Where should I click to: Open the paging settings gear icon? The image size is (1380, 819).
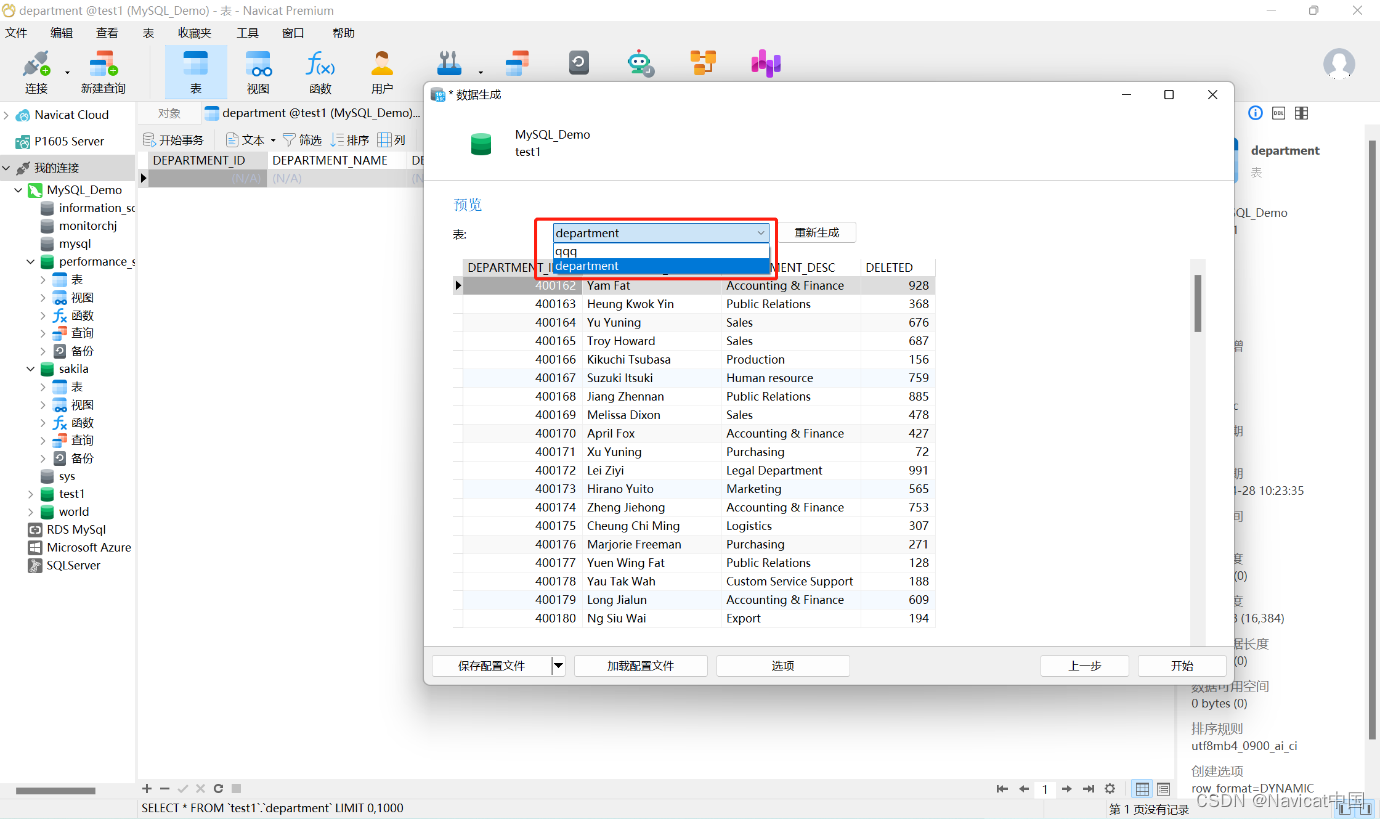coord(1110,789)
